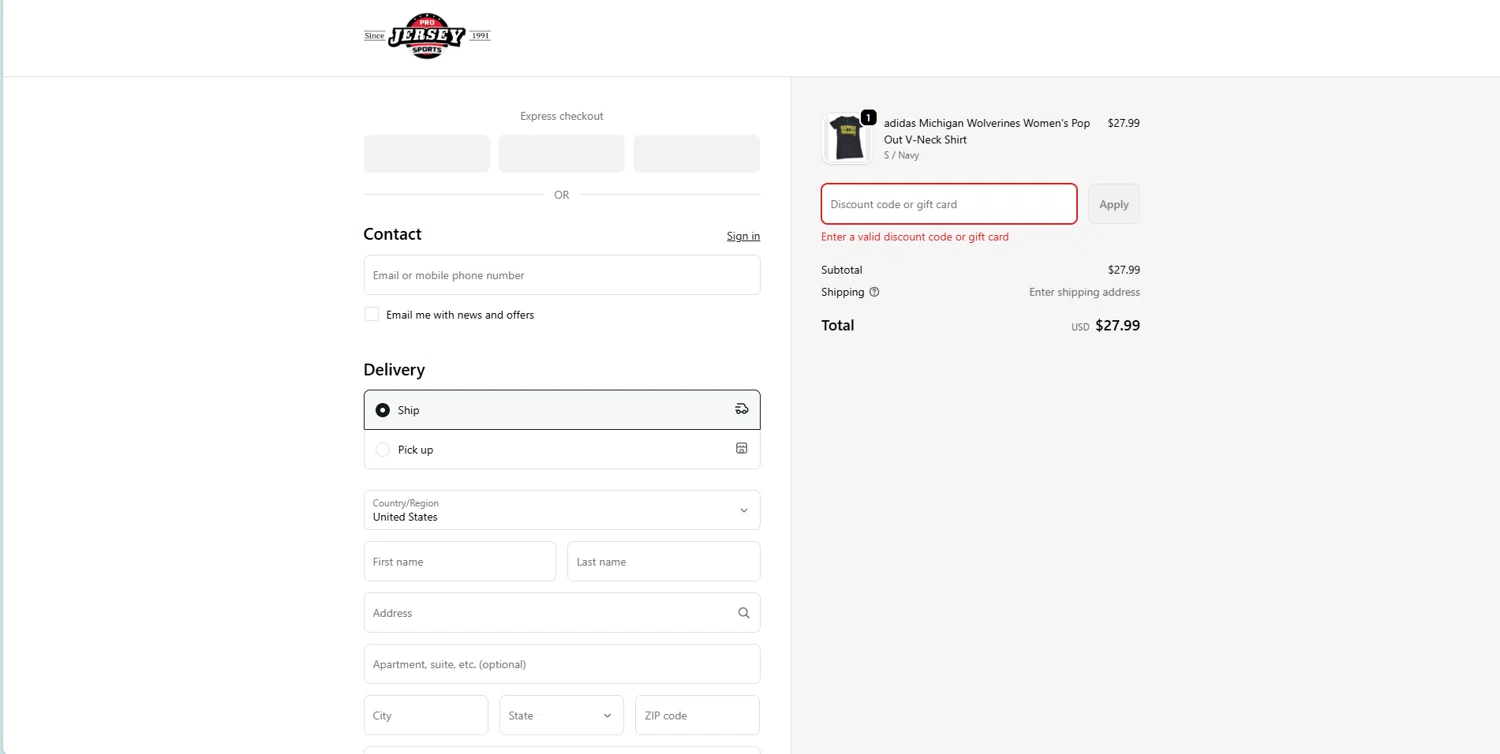
Task: Click the Express checkout heading
Action: 562,116
